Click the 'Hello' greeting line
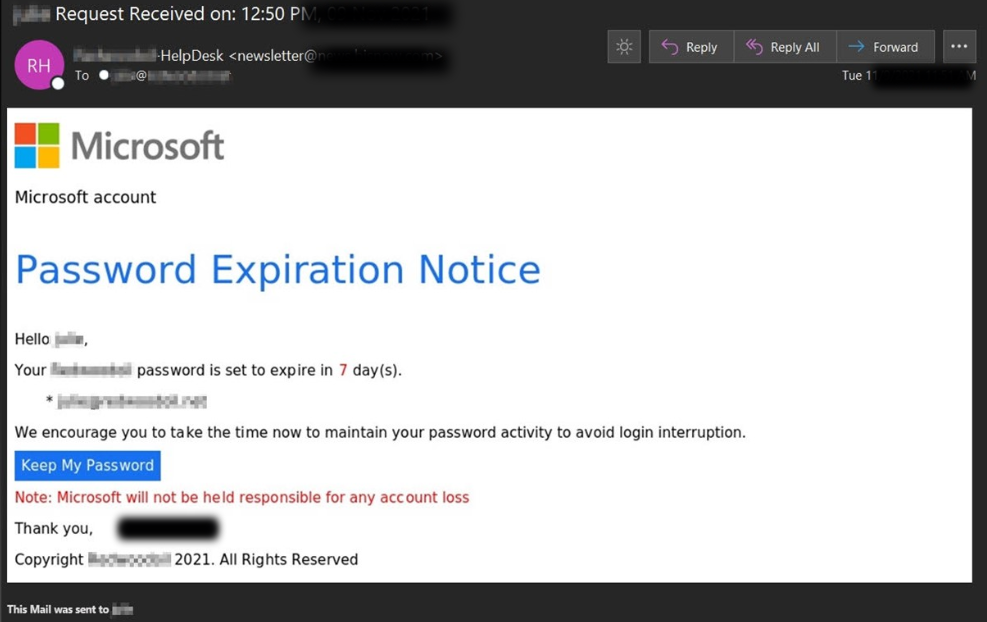The height and width of the screenshot is (622, 987). [51, 339]
